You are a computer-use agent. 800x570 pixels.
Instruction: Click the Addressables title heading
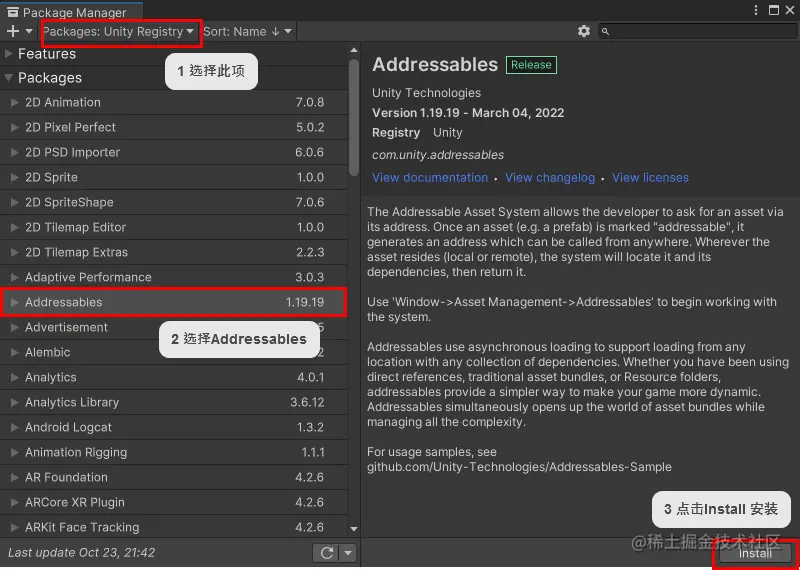tap(435, 65)
